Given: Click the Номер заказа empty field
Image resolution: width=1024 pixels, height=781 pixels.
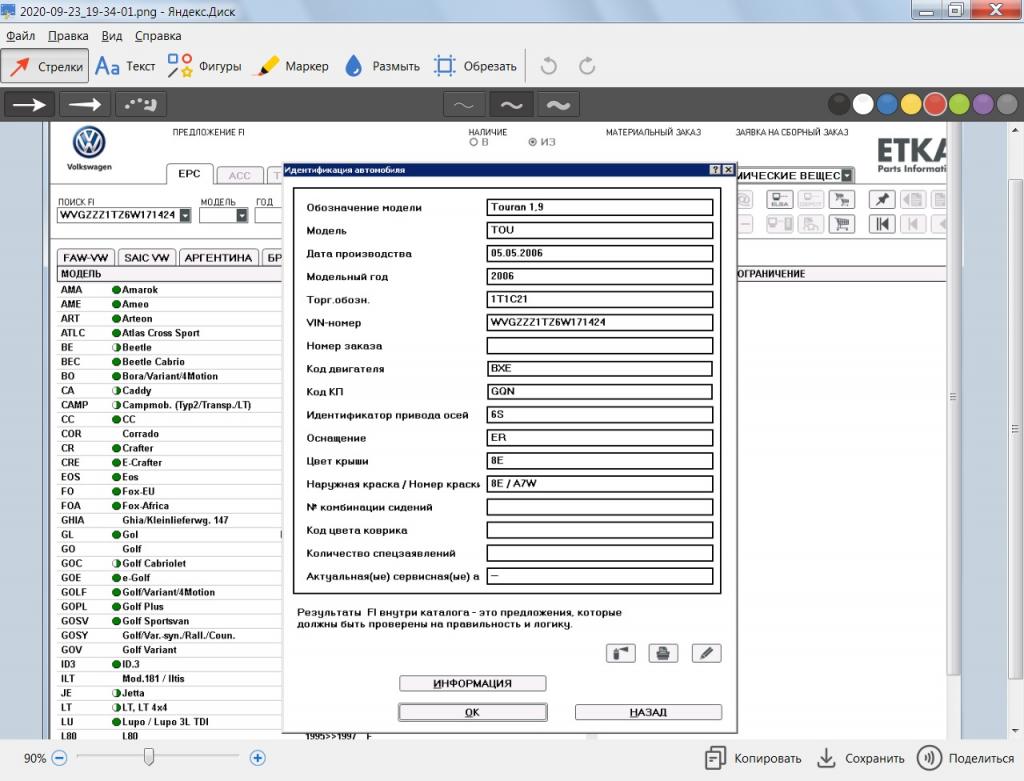Looking at the screenshot, I should coord(600,345).
